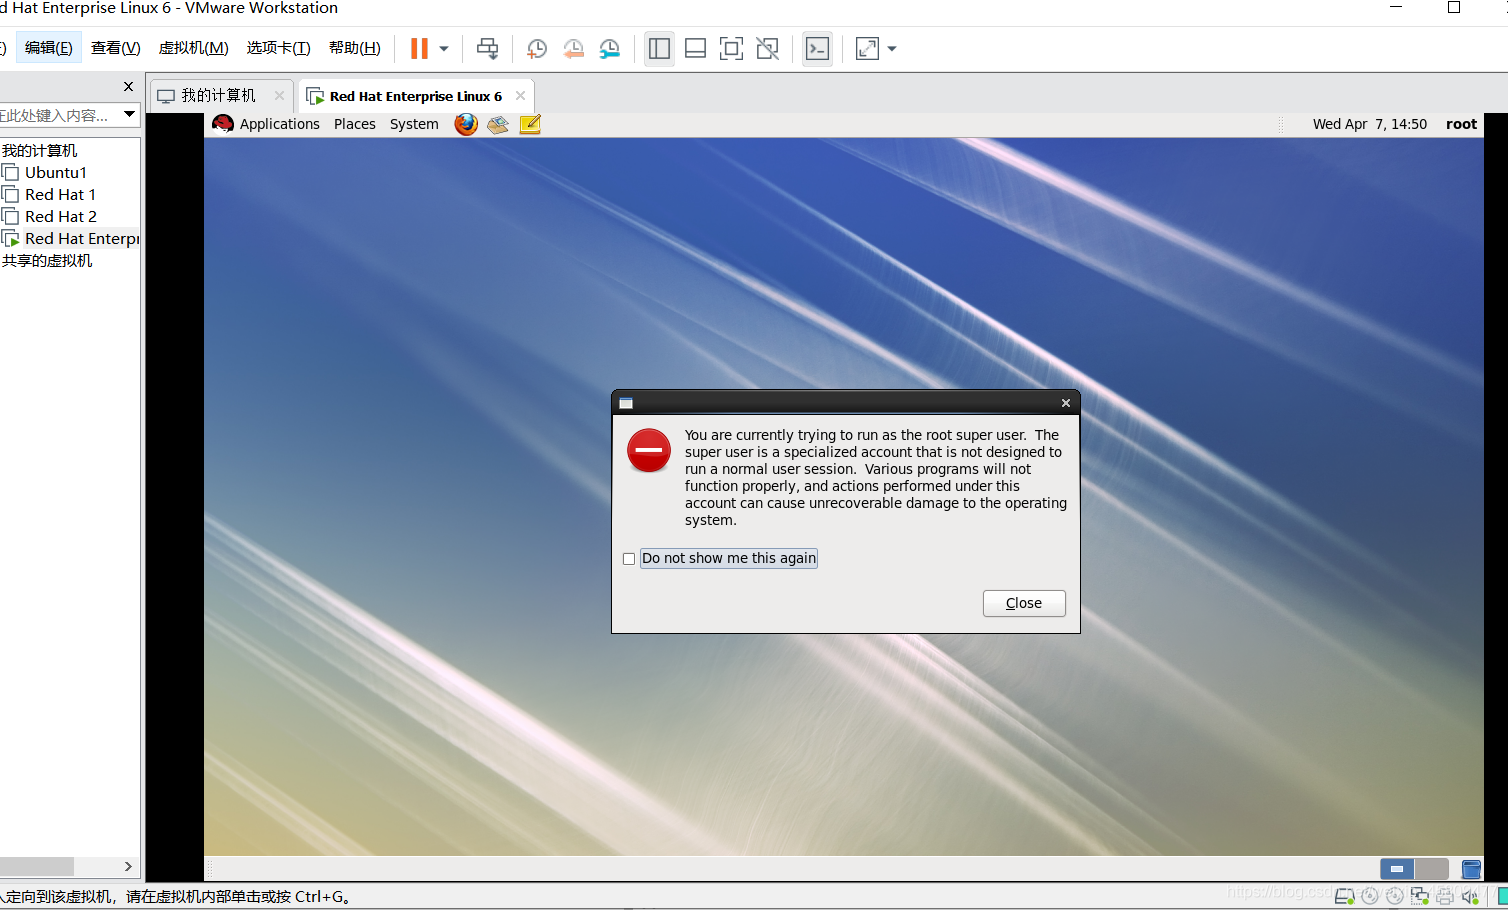Screen dimensions: 1508x910
Task: Select 共享的虚拟机 in the library
Action: pos(47,261)
